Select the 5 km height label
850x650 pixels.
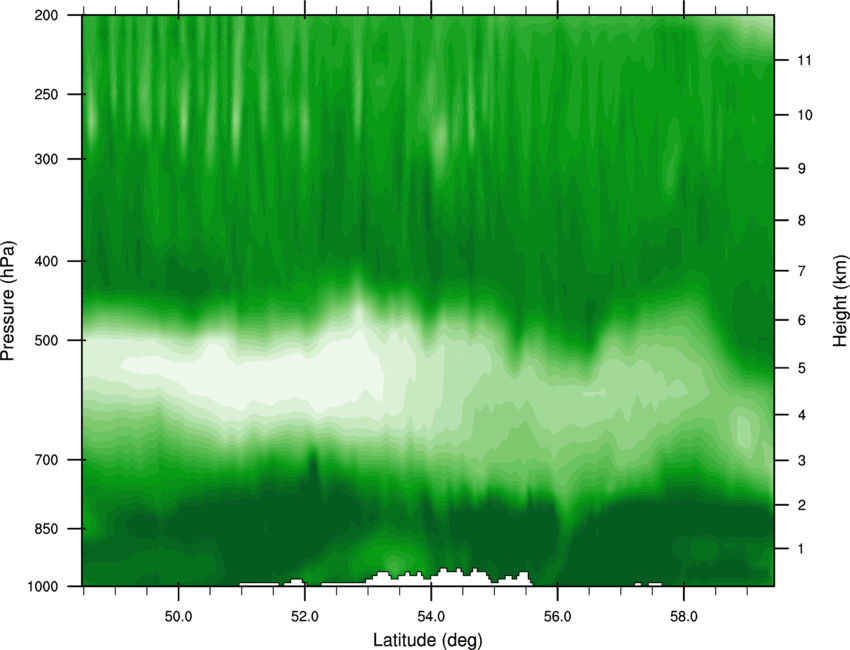tap(802, 369)
